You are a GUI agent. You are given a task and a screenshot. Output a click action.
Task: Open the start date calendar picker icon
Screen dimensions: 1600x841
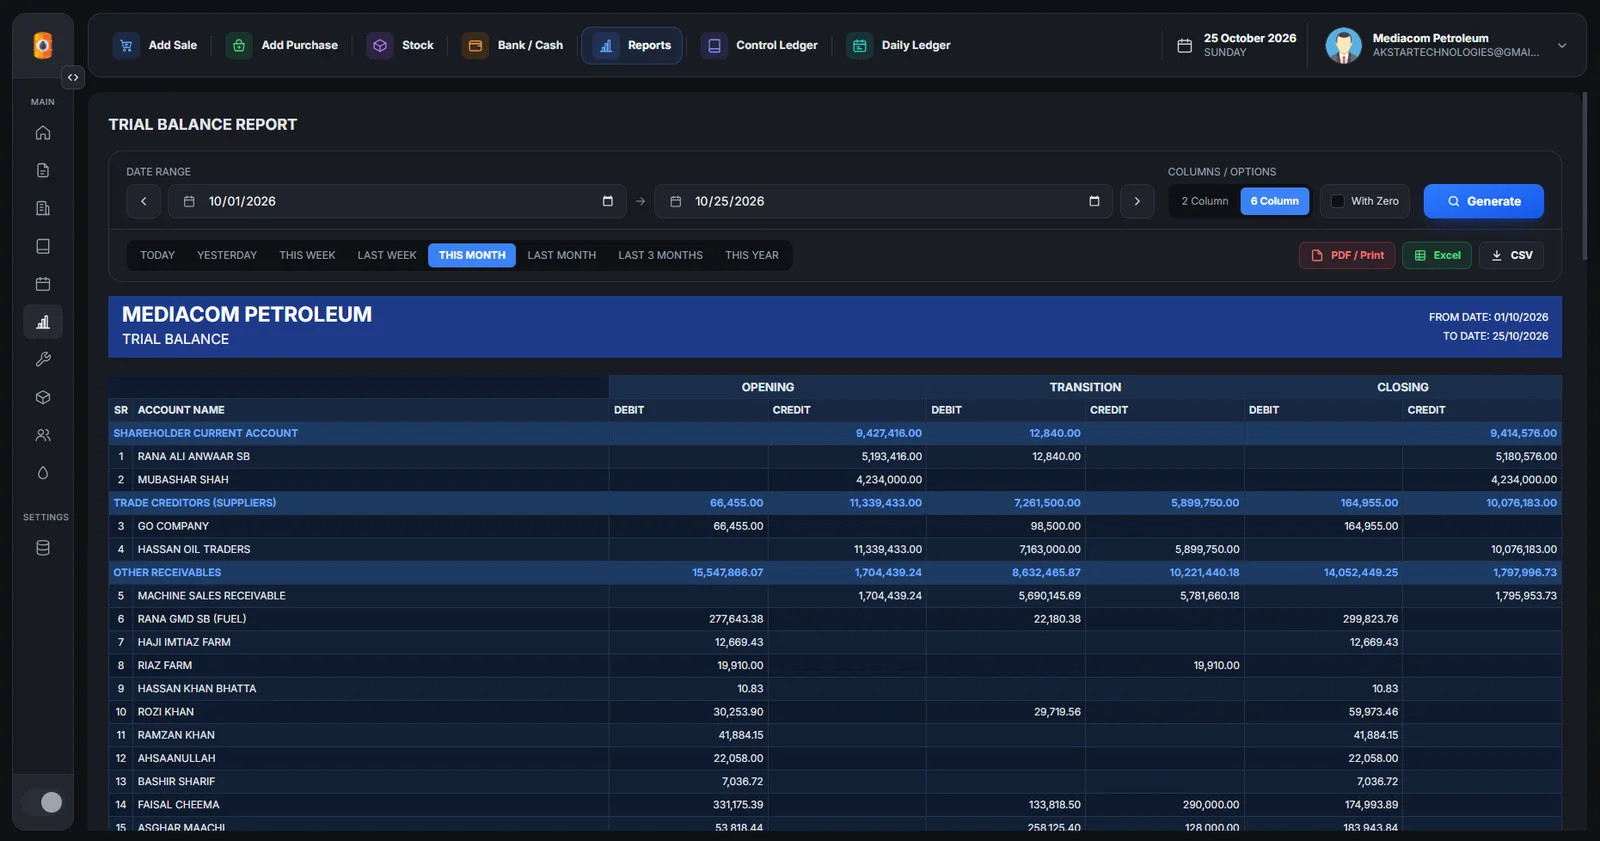607,201
